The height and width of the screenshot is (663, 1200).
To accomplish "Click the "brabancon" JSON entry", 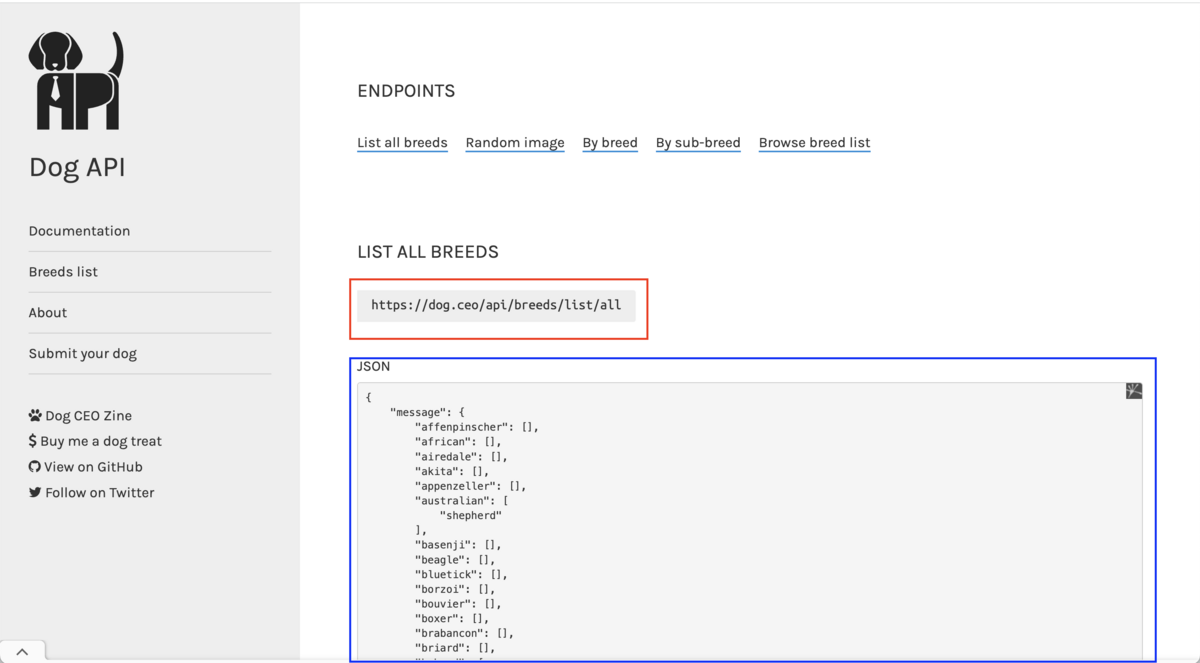I will pos(464,633).
